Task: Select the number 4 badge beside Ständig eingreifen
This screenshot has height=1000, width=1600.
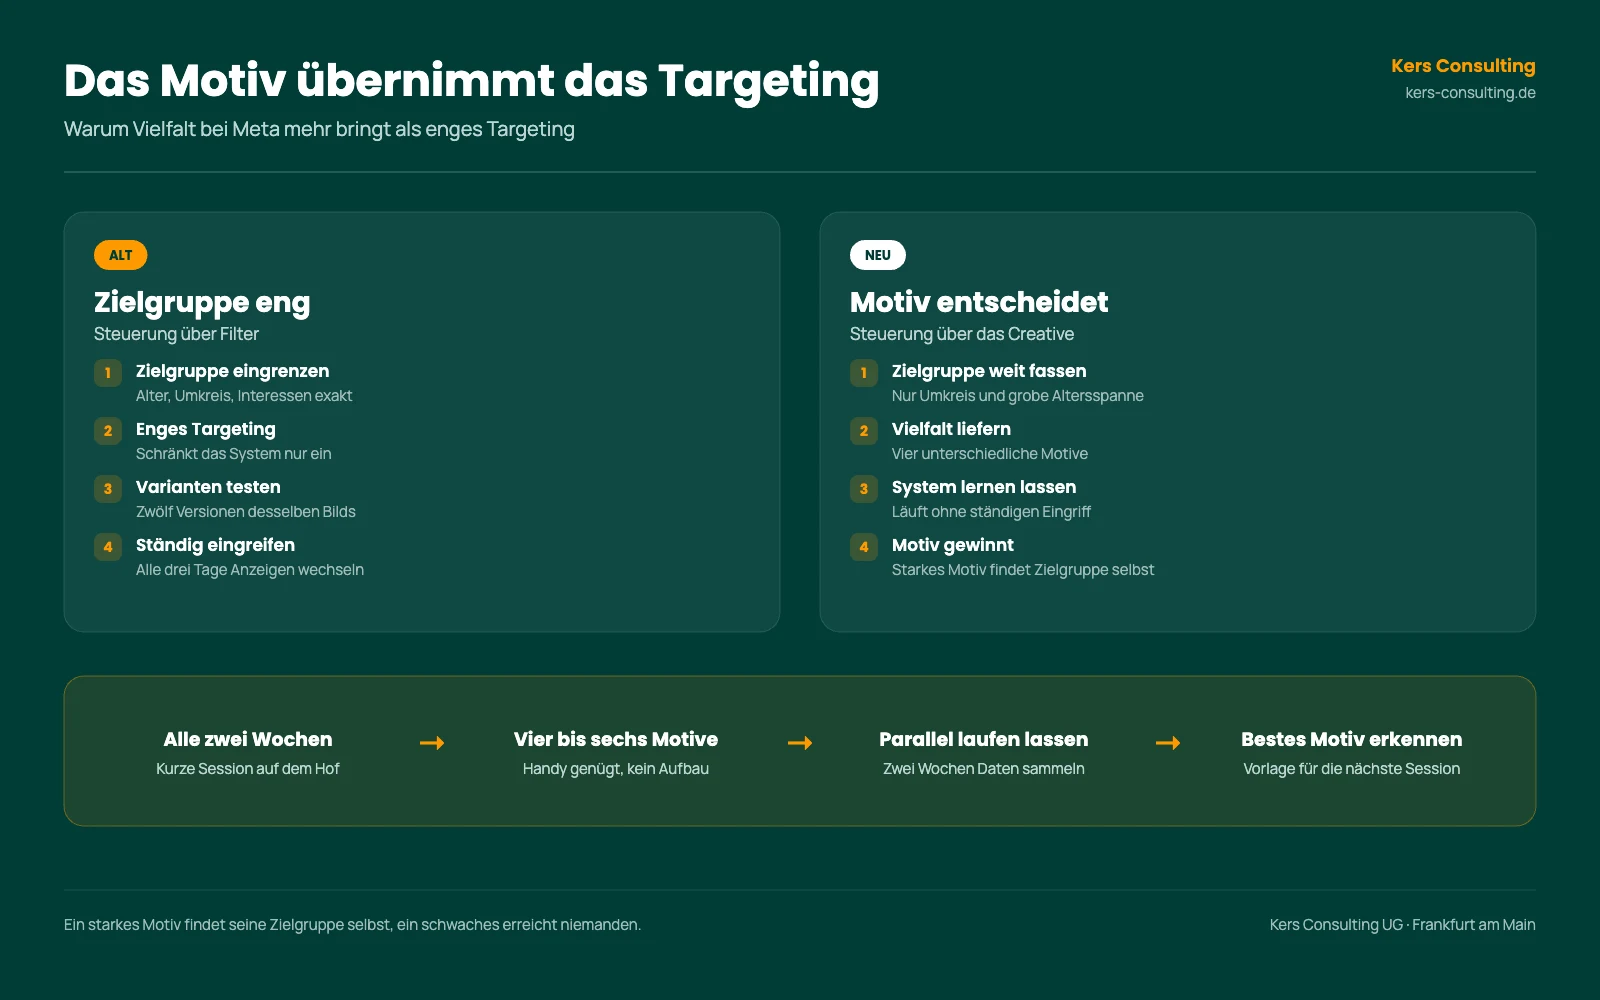Action: [x=108, y=547]
